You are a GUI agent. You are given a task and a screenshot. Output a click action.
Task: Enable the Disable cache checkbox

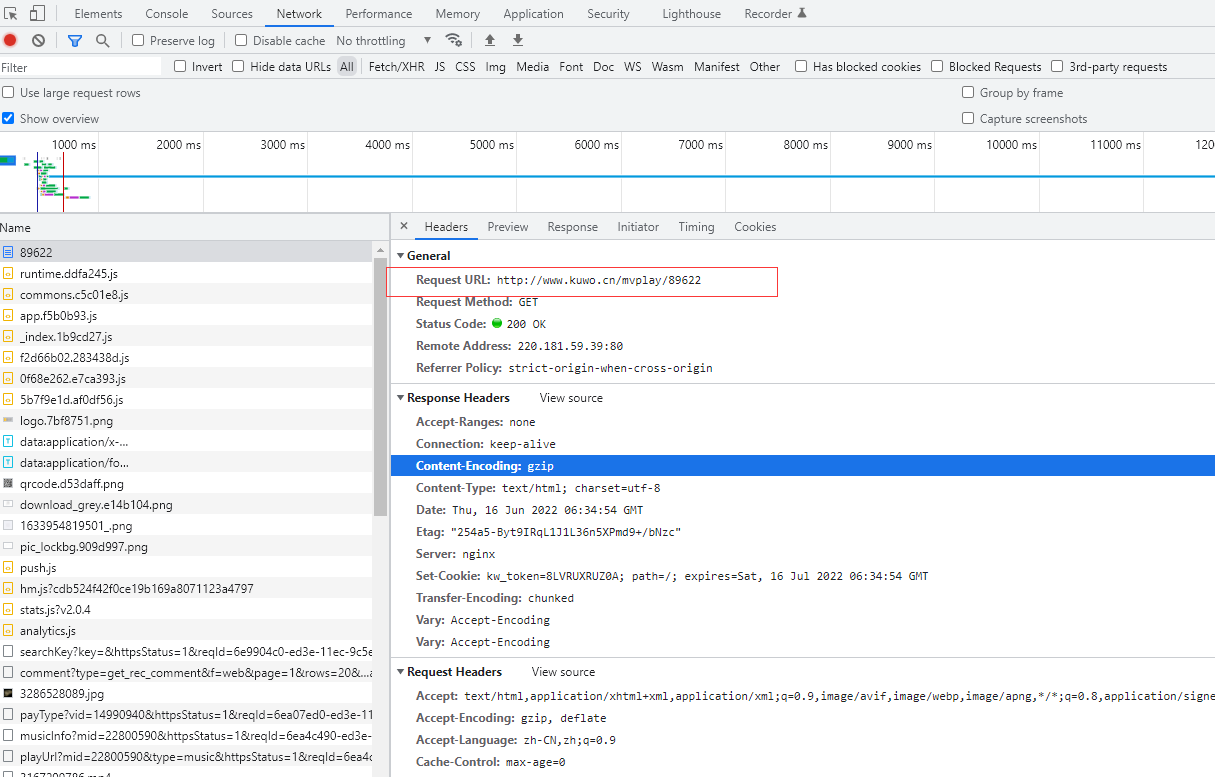(241, 40)
